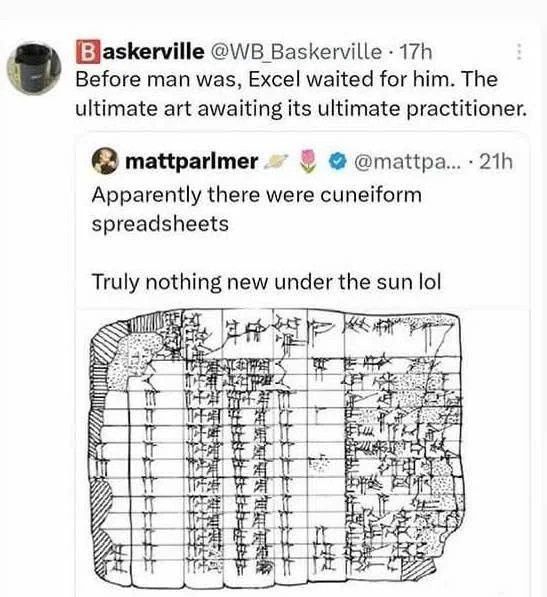Viewport: 547px width, 597px height.
Task: Click the truncated @mattpa... handle
Action: [x=407, y=162]
